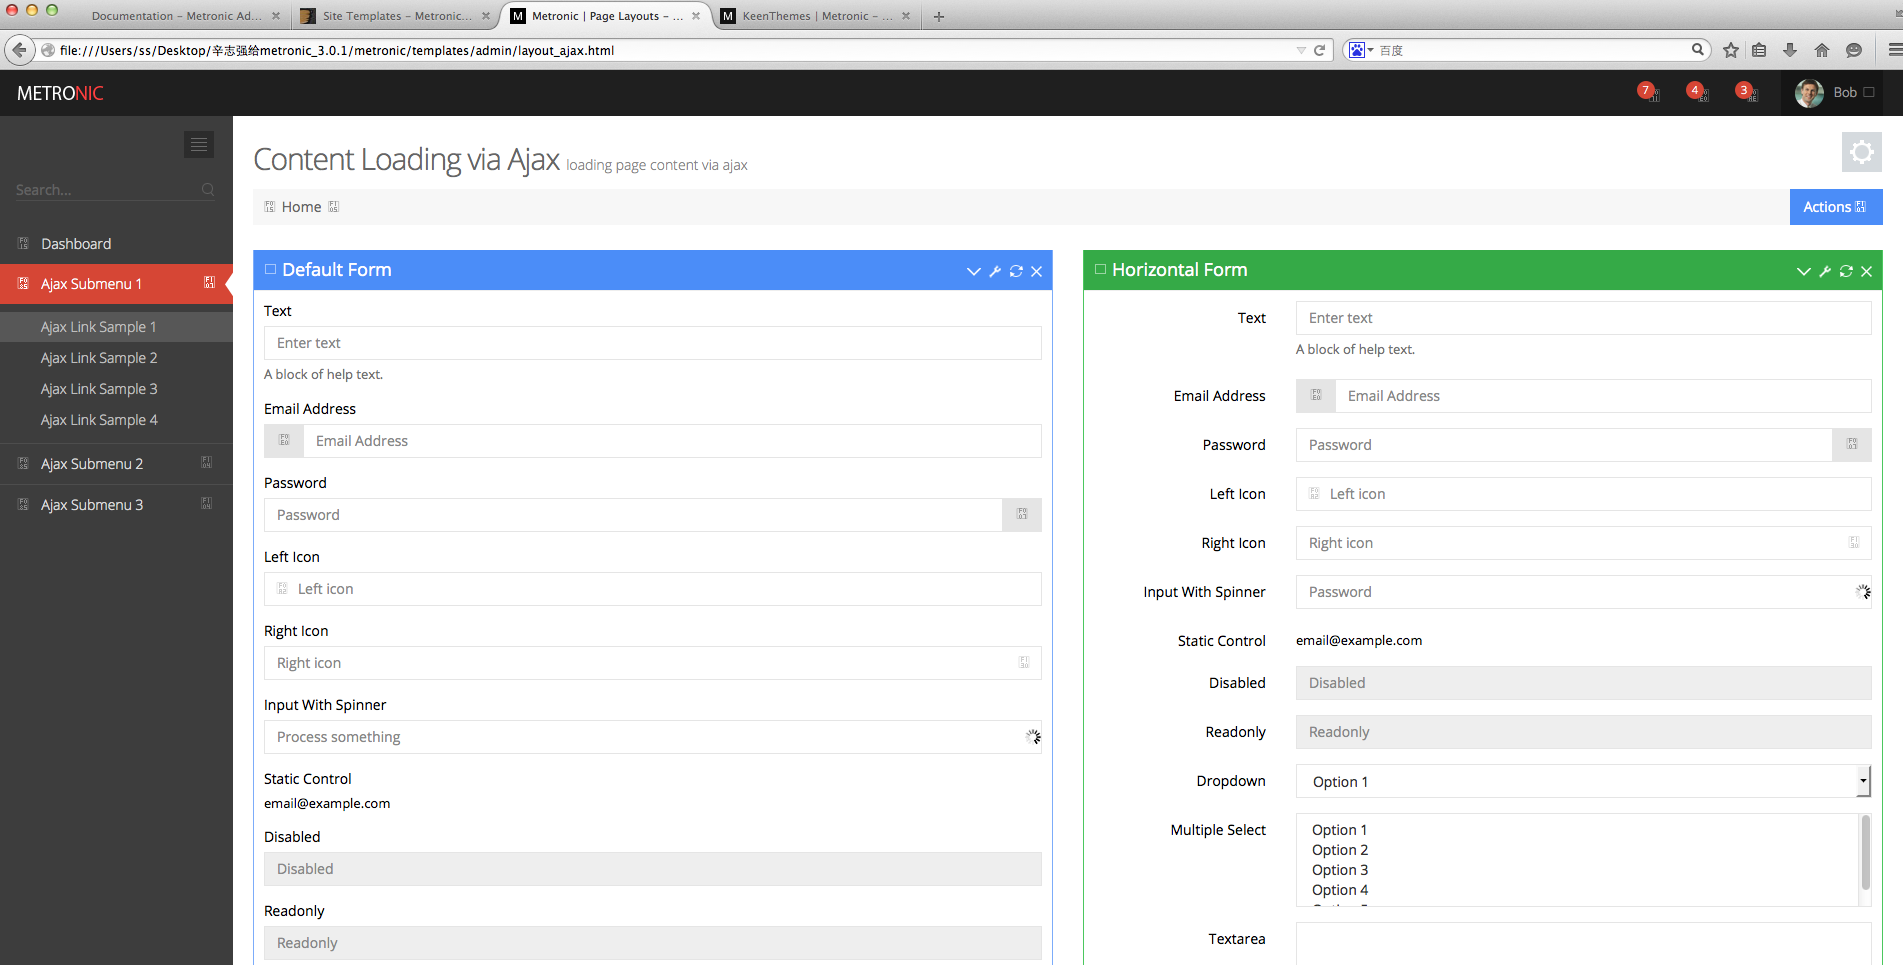Click the browser home icon
Image resolution: width=1903 pixels, height=965 pixels.
(x=1822, y=50)
